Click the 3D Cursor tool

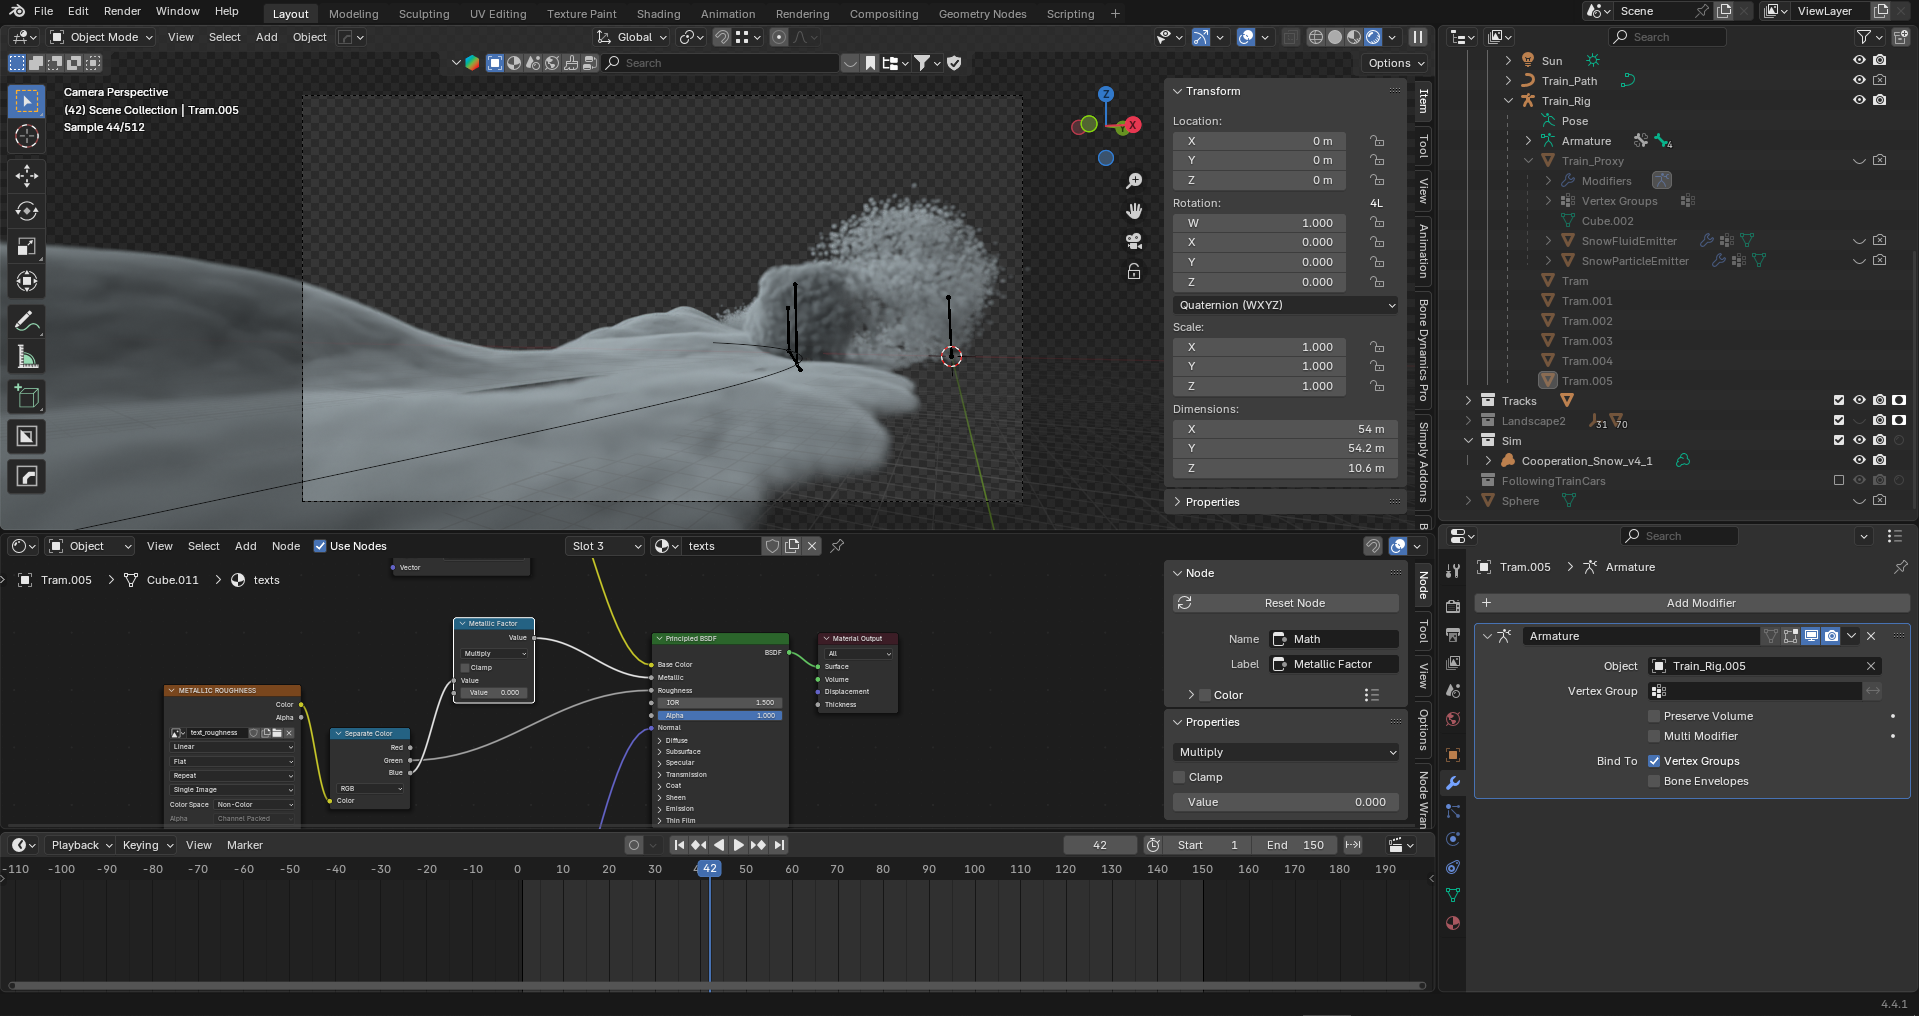27,136
